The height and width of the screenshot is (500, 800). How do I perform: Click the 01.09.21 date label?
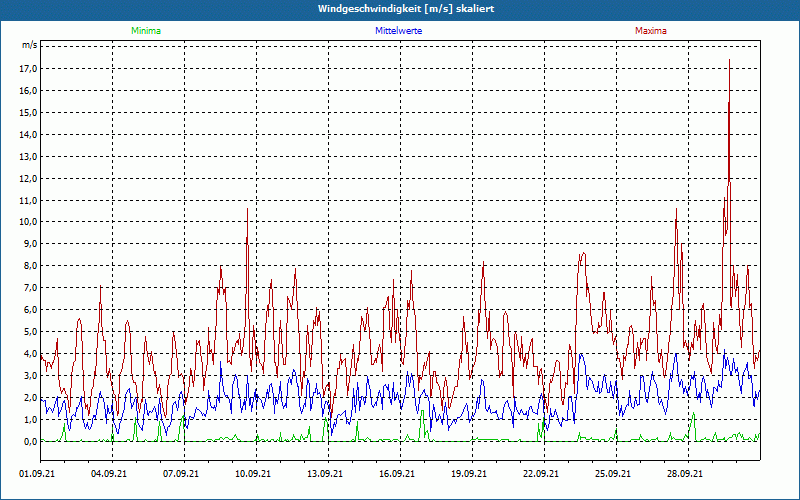coord(37,473)
